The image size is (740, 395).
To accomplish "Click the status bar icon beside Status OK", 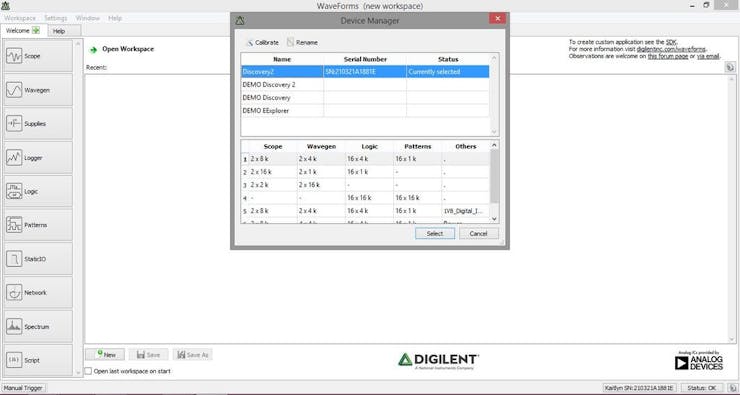I will pyautogui.click(x=731, y=388).
